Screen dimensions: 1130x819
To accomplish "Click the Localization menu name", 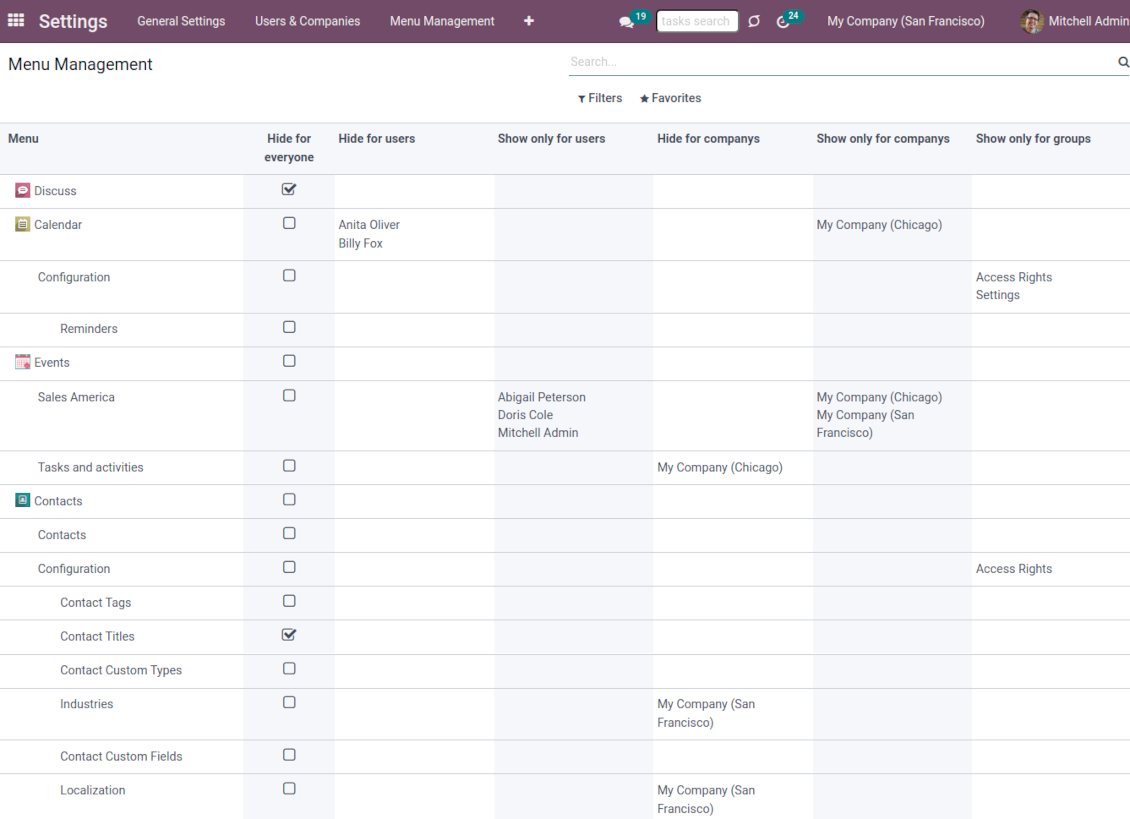I will pyautogui.click(x=93, y=790).
